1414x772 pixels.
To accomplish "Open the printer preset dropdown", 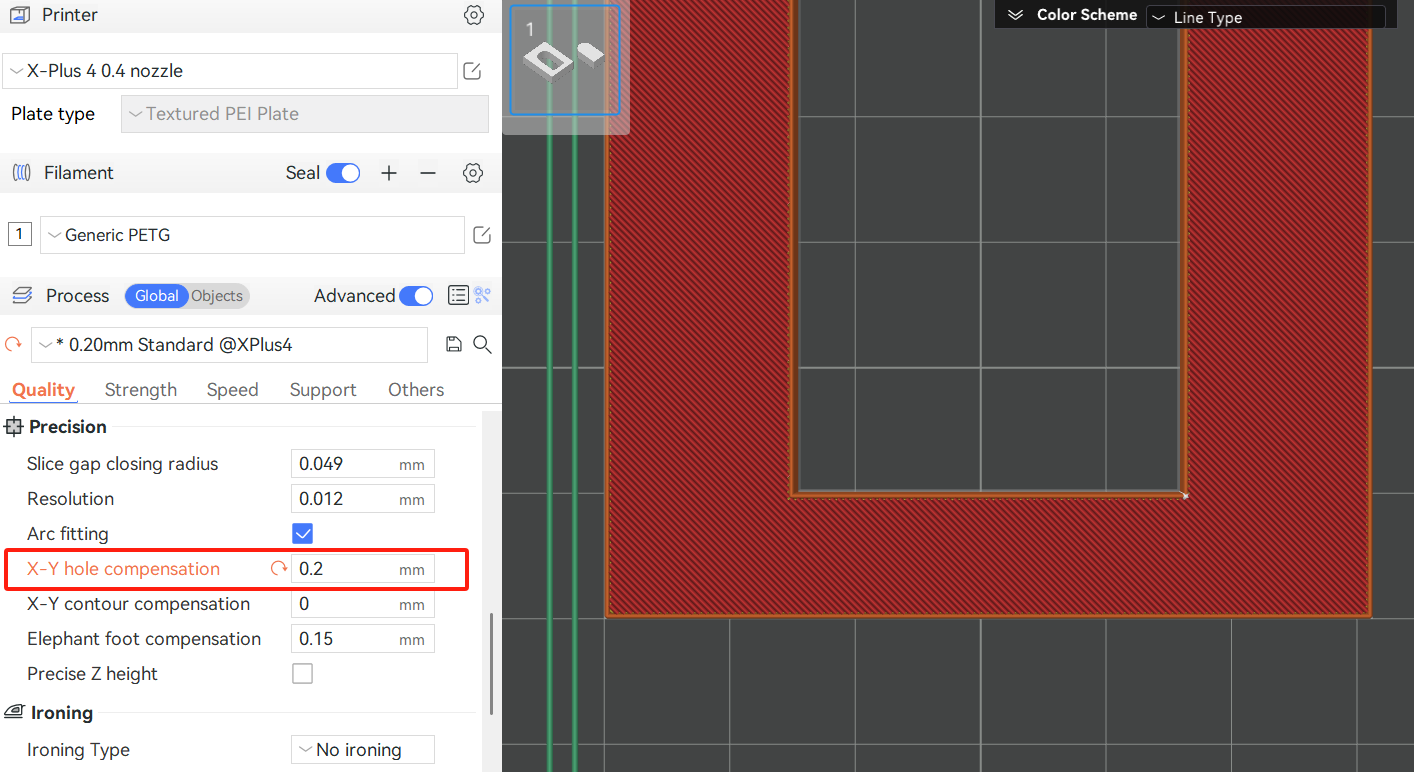I will coord(230,71).
